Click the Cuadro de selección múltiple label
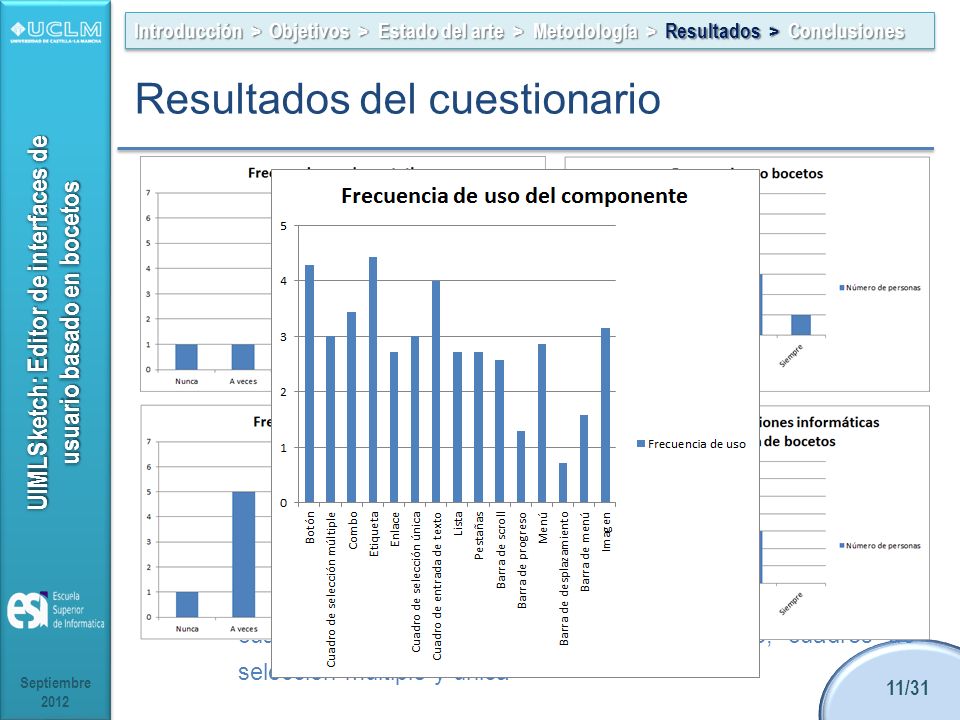 click(331, 590)
